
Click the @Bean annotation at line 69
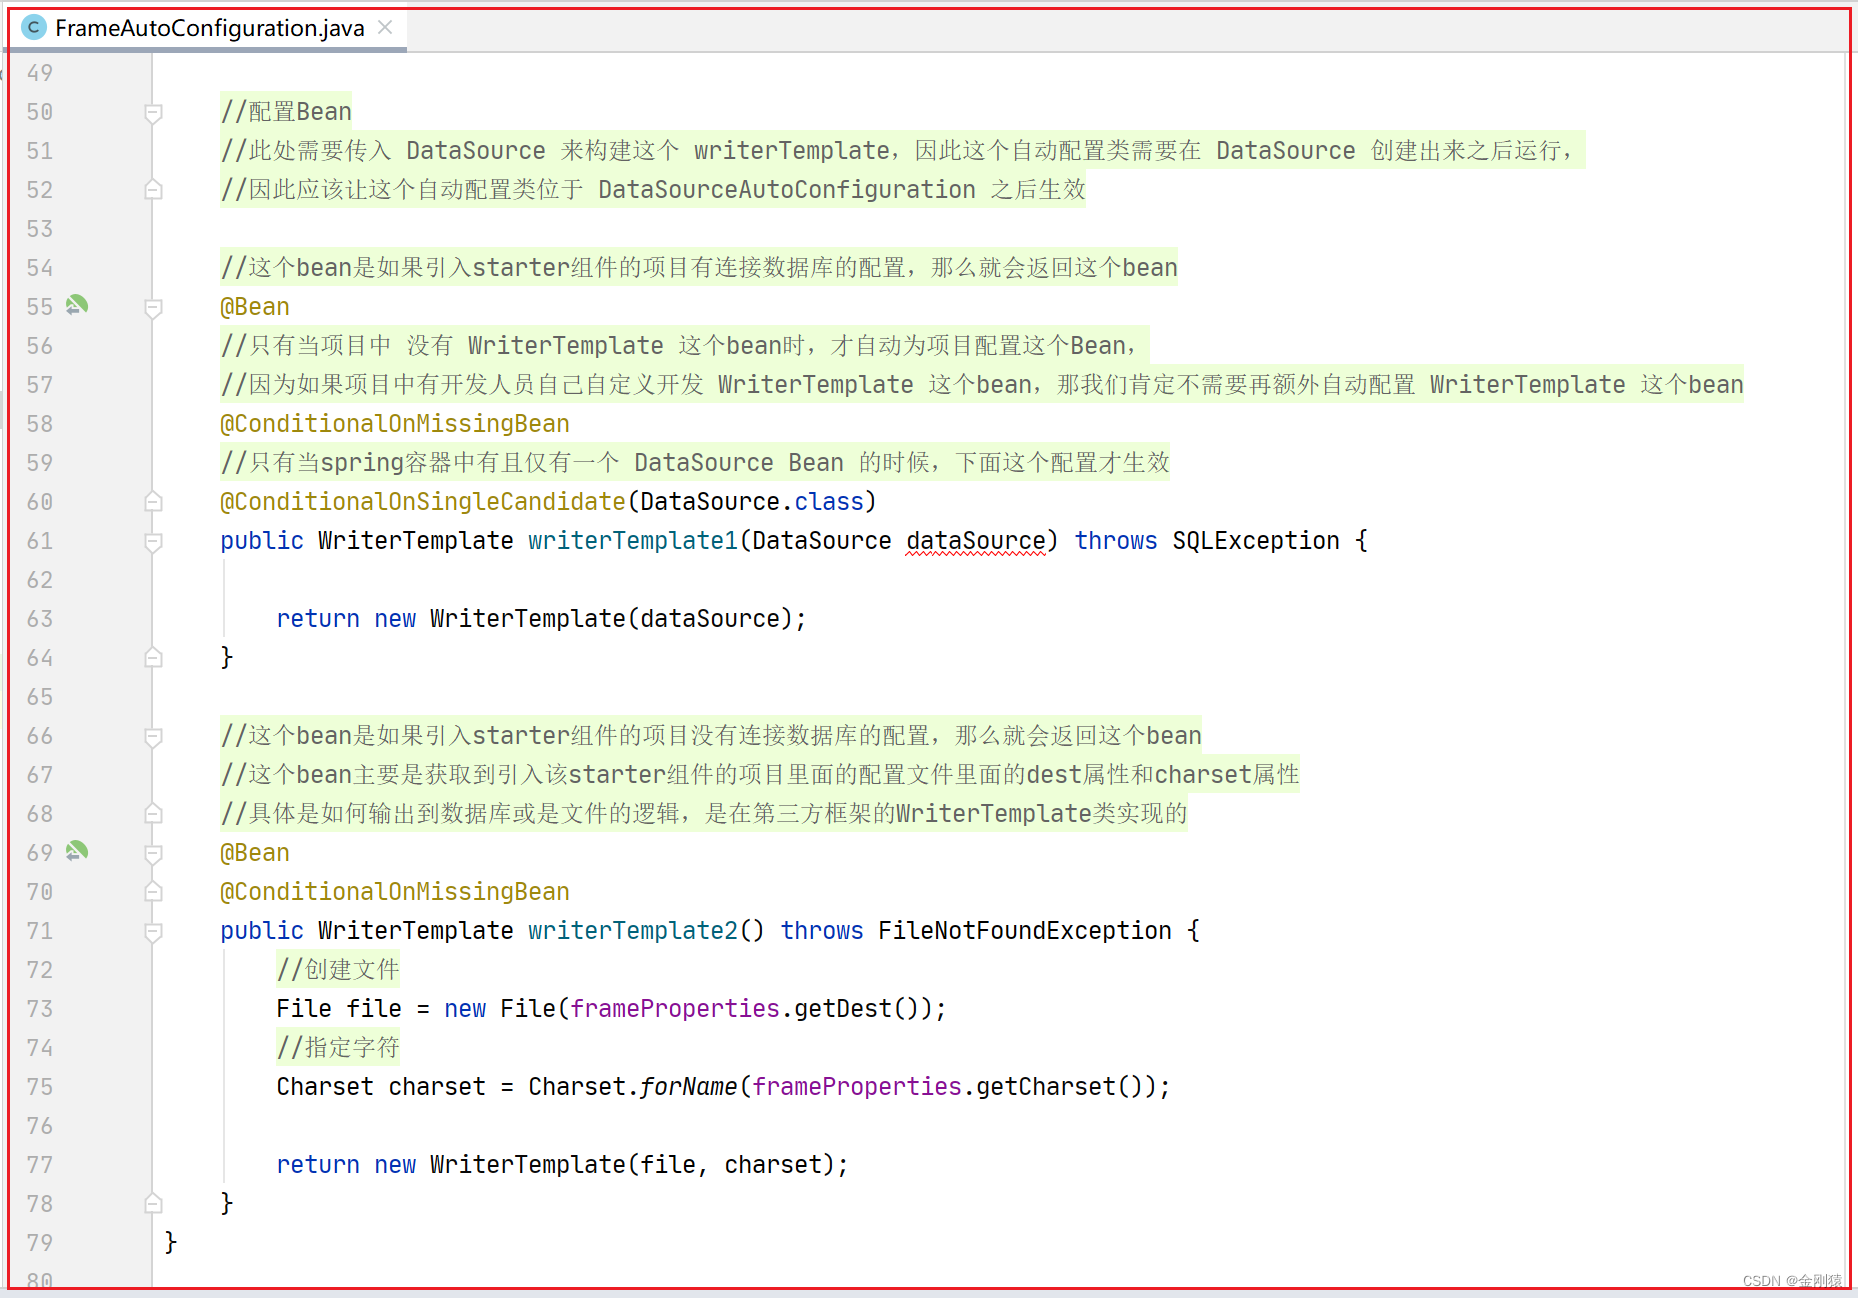pos(255,853)
